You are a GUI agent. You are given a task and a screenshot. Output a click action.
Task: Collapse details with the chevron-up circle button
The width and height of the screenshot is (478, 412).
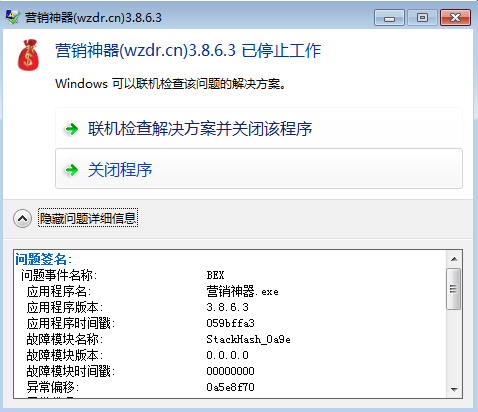22,219
